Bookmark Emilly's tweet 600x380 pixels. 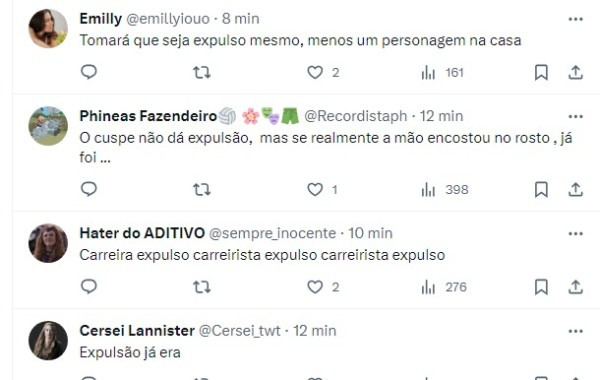pyautogui.click(x=541, y=72)
